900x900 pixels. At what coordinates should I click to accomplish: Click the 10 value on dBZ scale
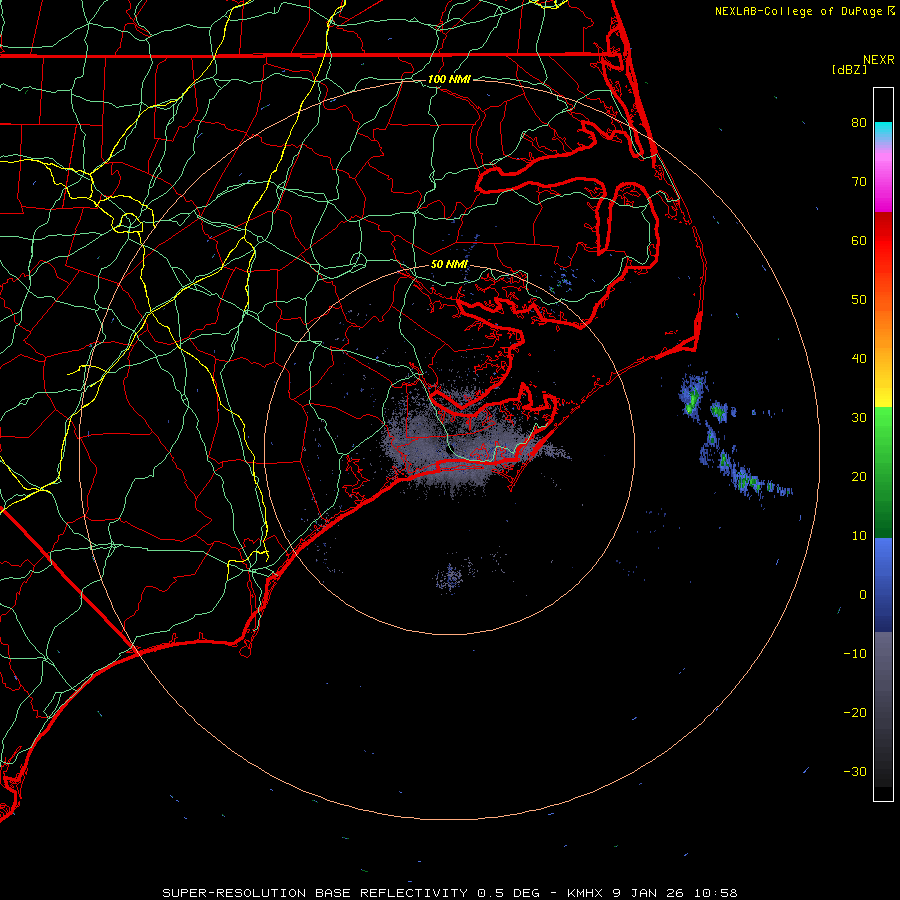[x=859, y=536]
